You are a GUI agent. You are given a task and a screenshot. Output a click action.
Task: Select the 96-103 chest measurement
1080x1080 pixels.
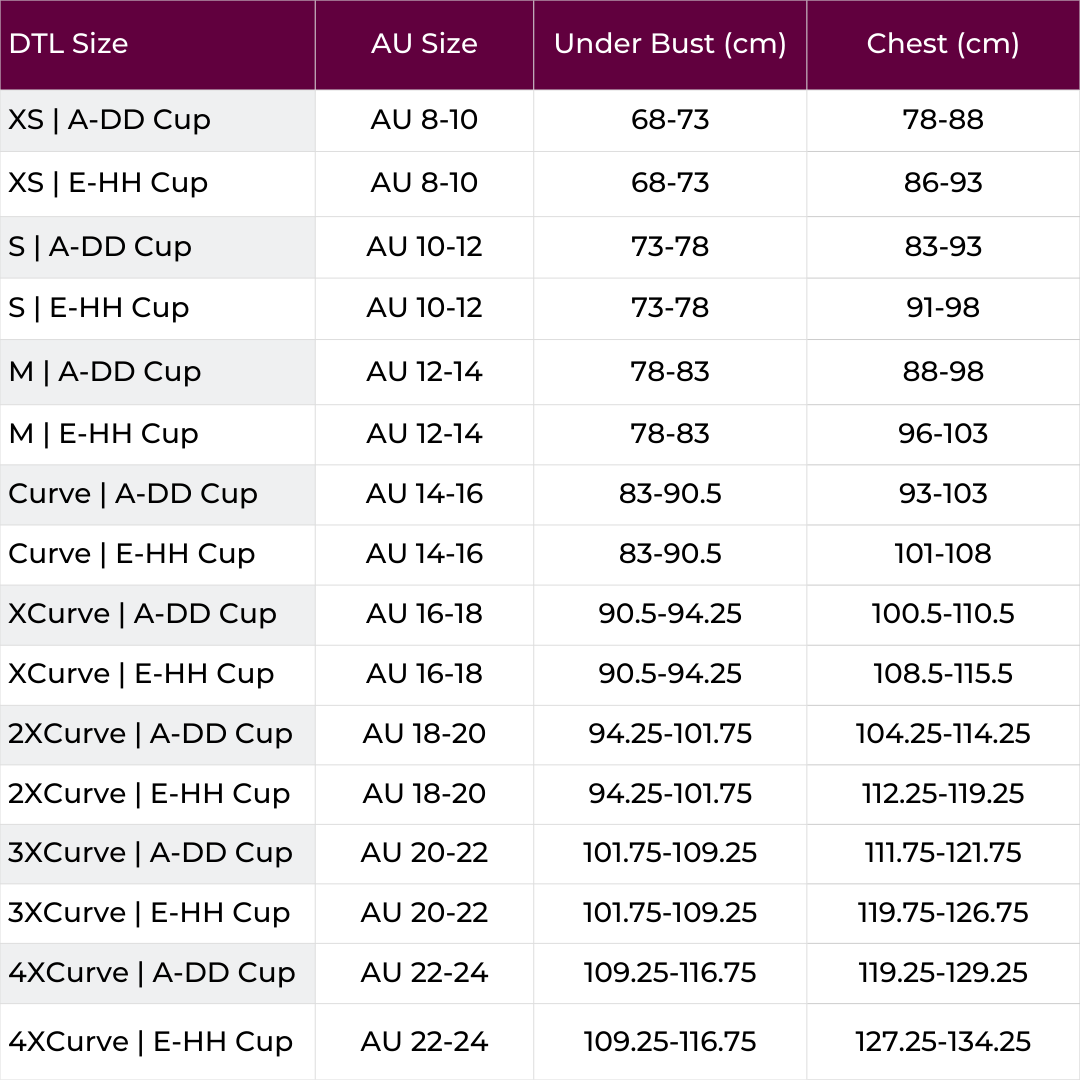943,434
